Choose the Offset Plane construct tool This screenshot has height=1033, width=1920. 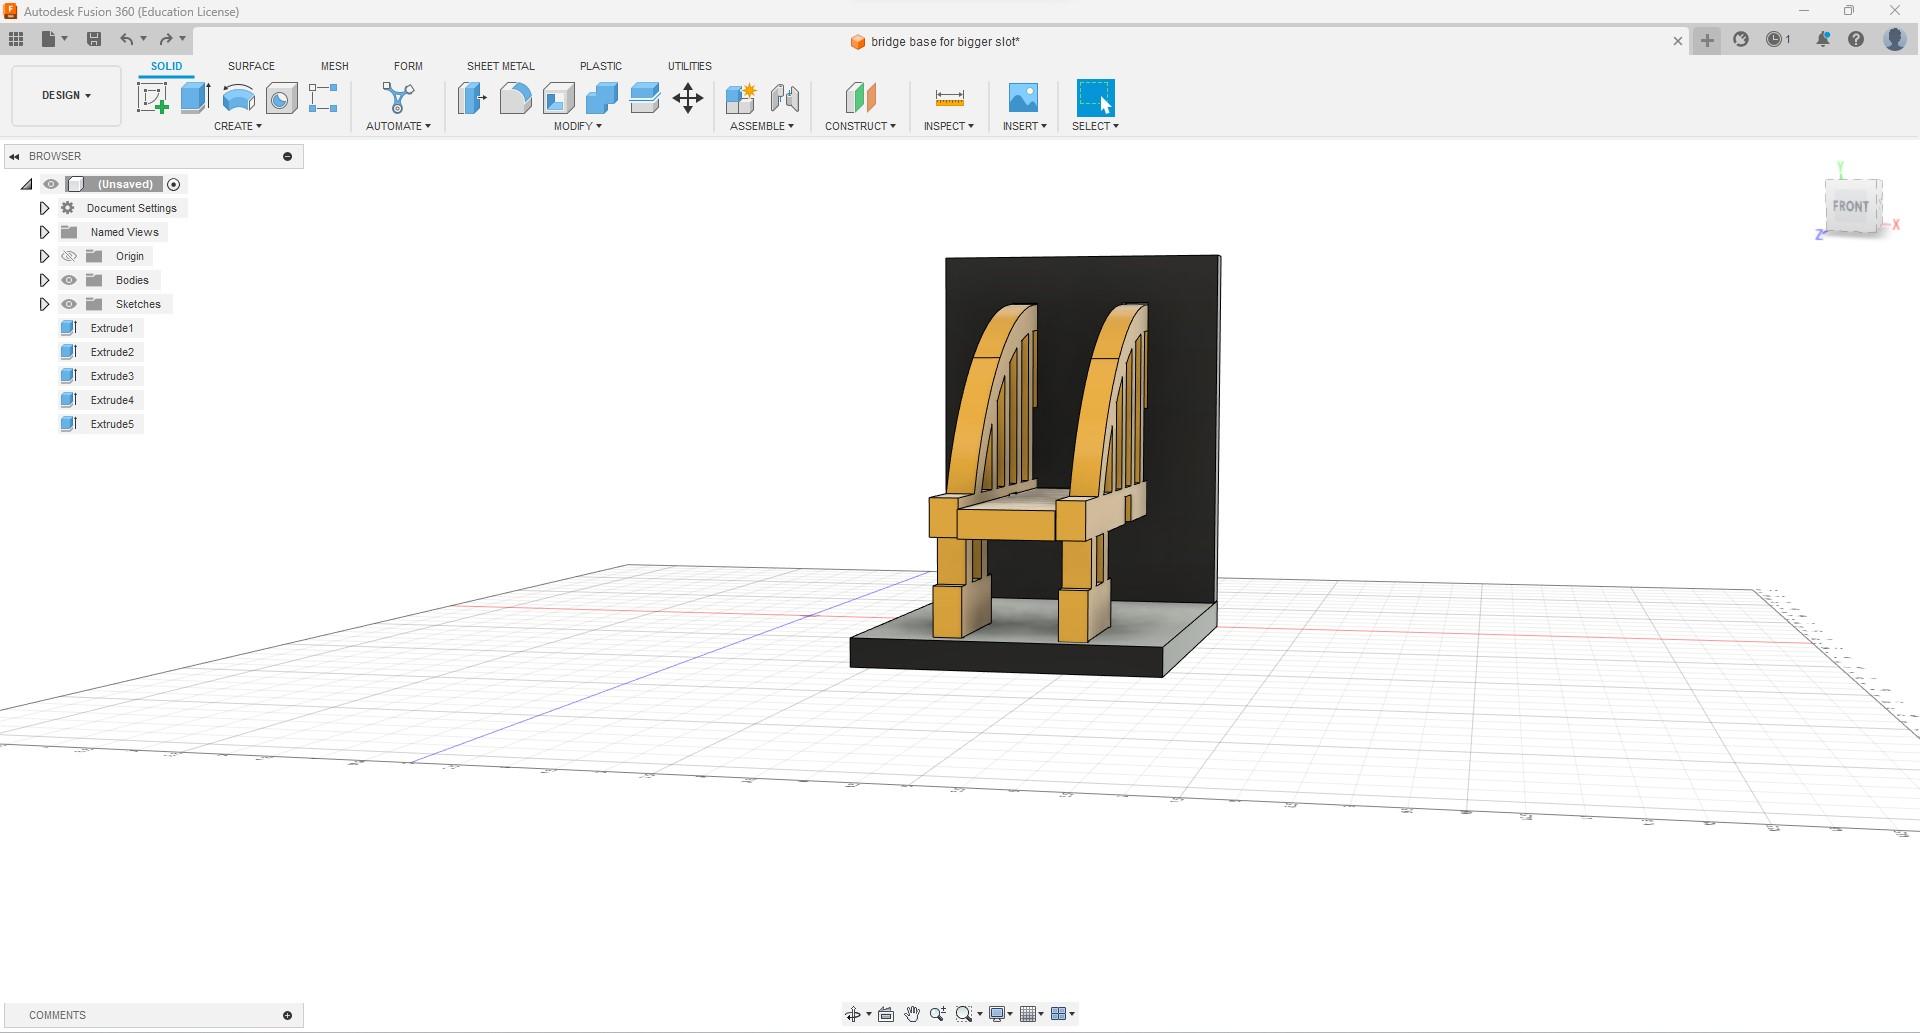coord(860,98)
